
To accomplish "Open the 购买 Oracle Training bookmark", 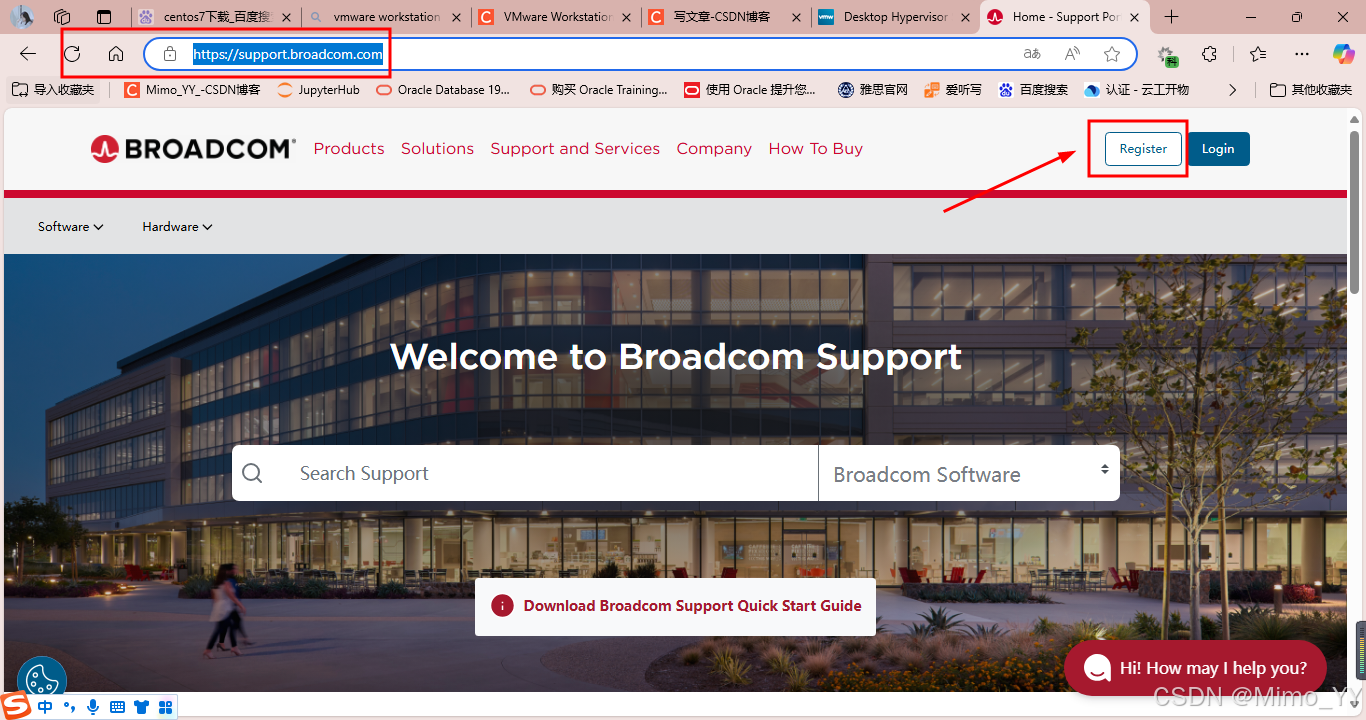I will (599, 90).
